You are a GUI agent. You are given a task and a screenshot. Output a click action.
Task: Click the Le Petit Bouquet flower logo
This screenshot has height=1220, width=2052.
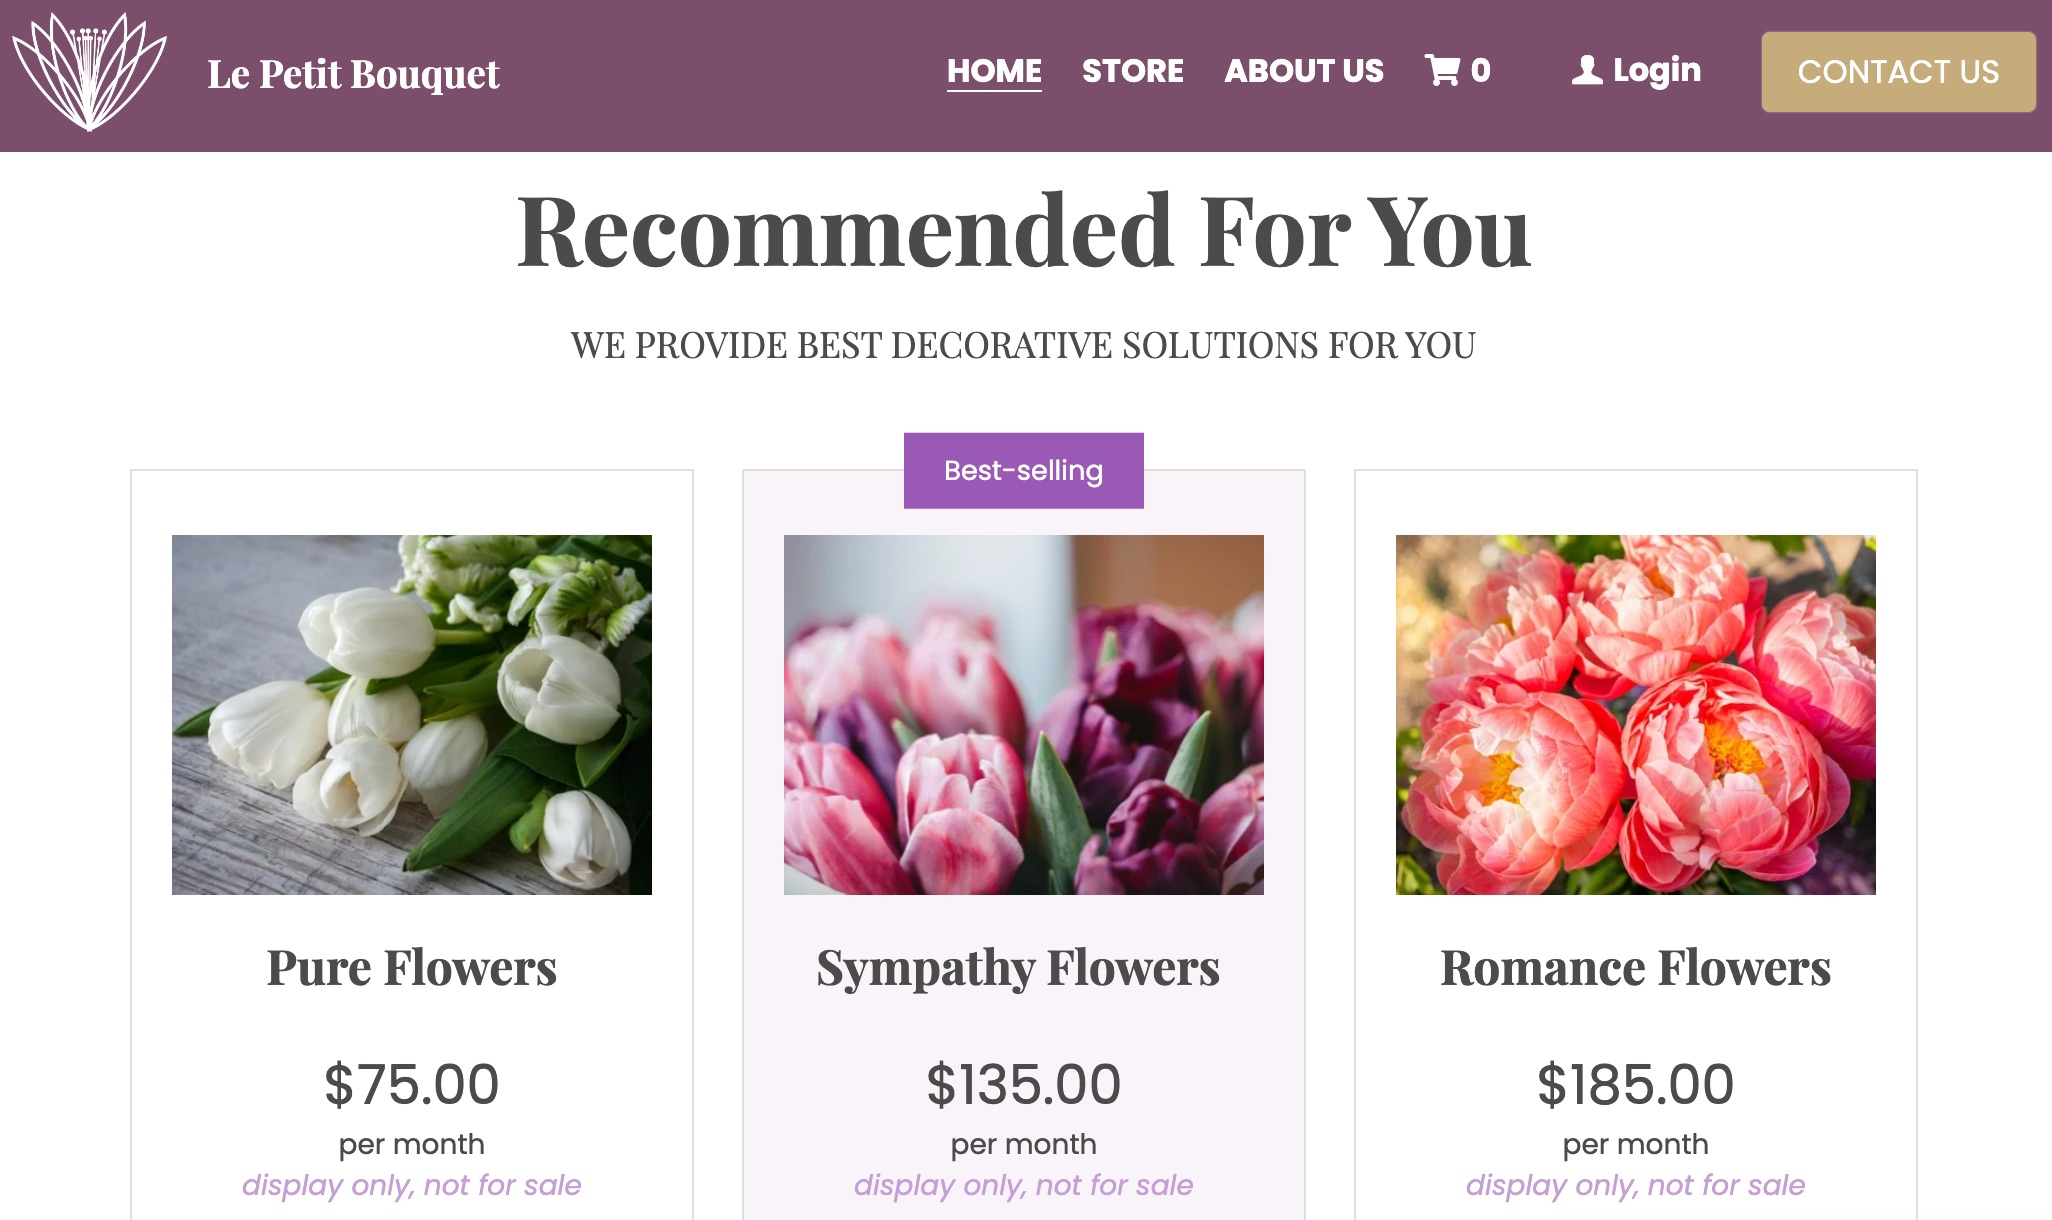88,72
